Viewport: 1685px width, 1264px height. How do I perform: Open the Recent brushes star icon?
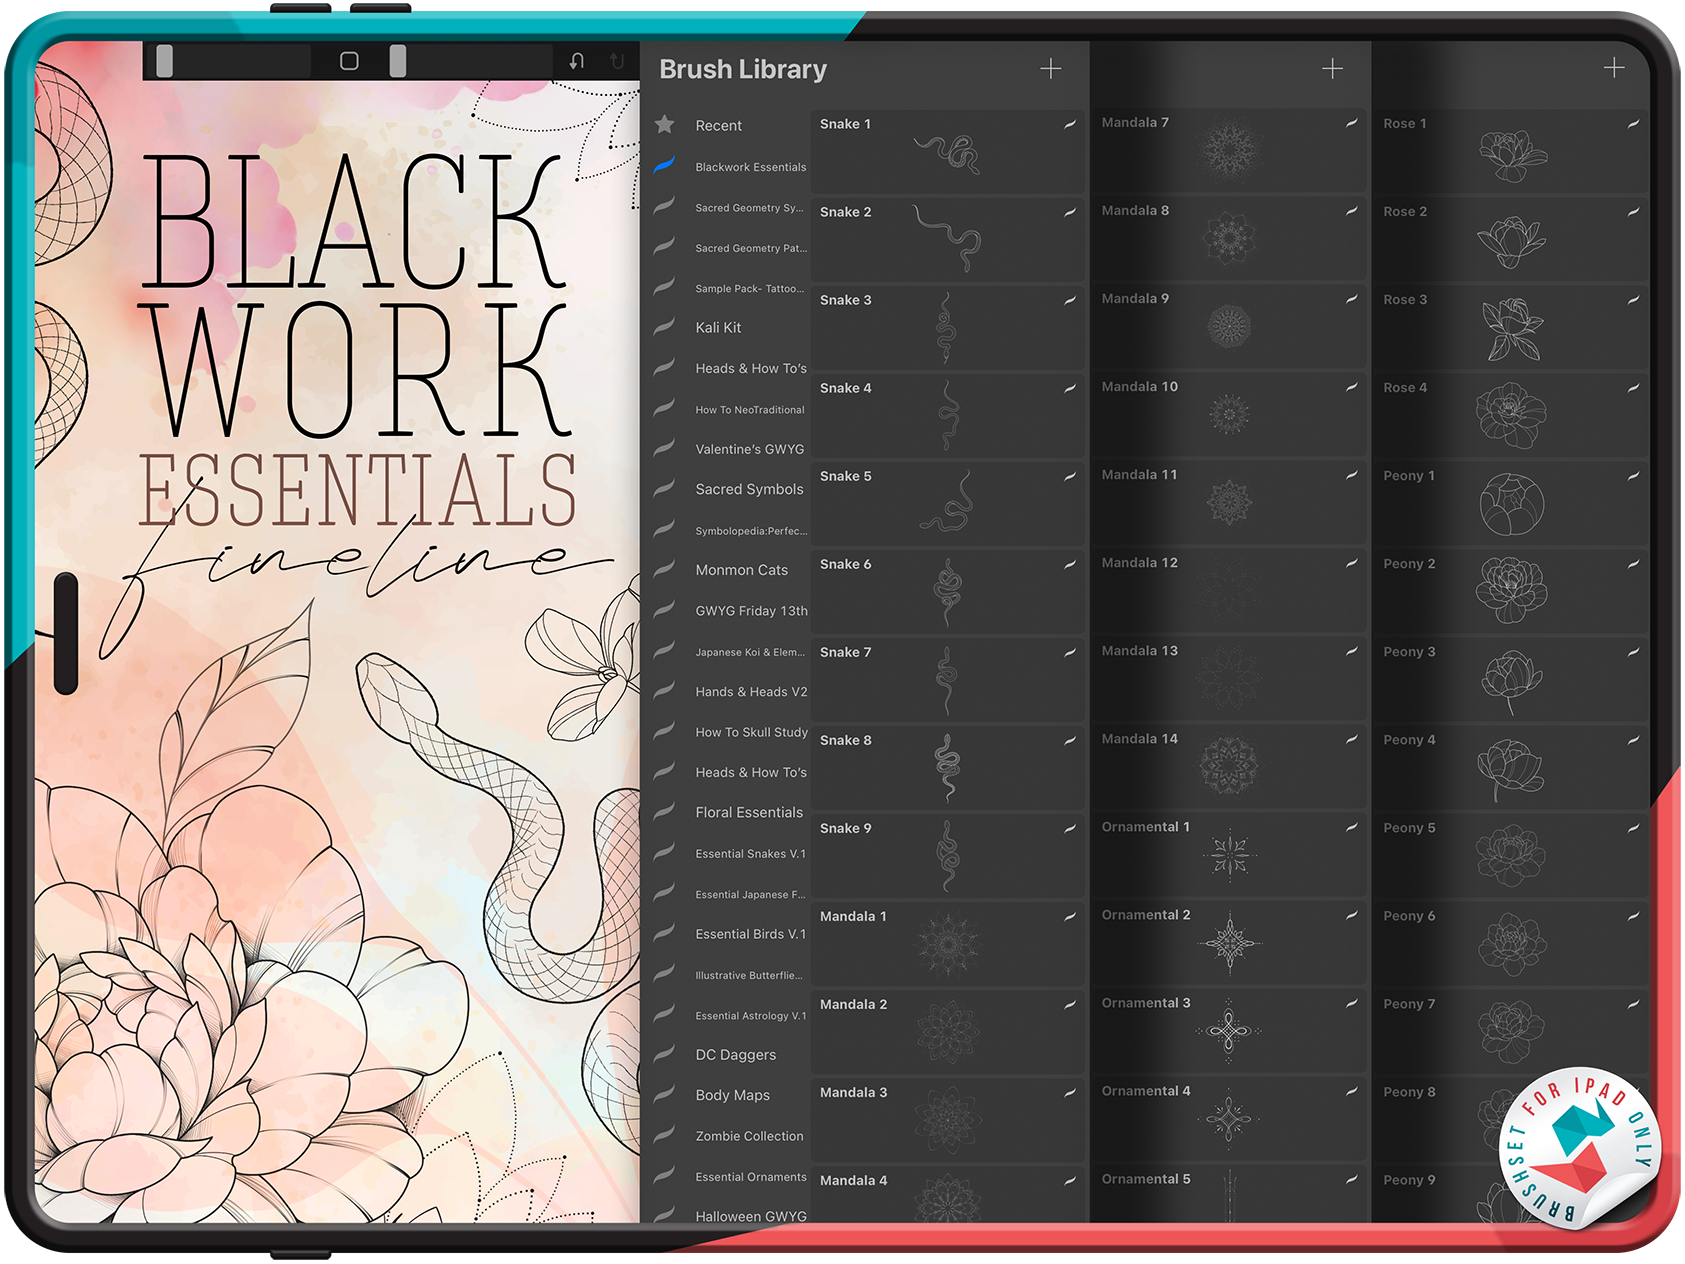665,125
